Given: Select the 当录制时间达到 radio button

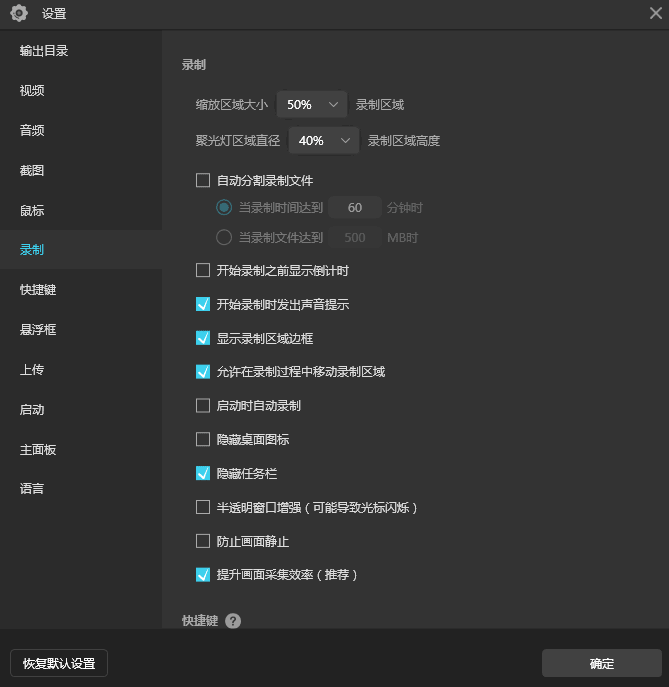Looking at the screenshot, I should (x=224, y=208).
